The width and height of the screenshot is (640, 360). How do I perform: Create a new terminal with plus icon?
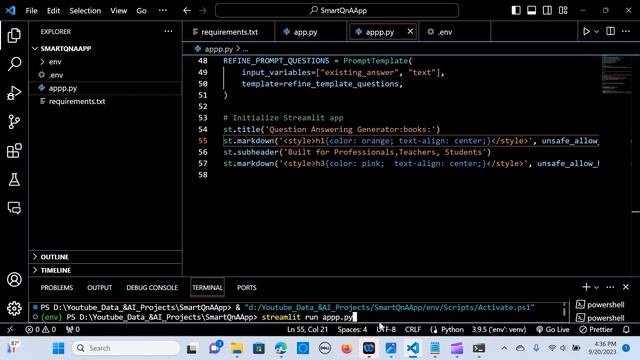click(586, 287)
